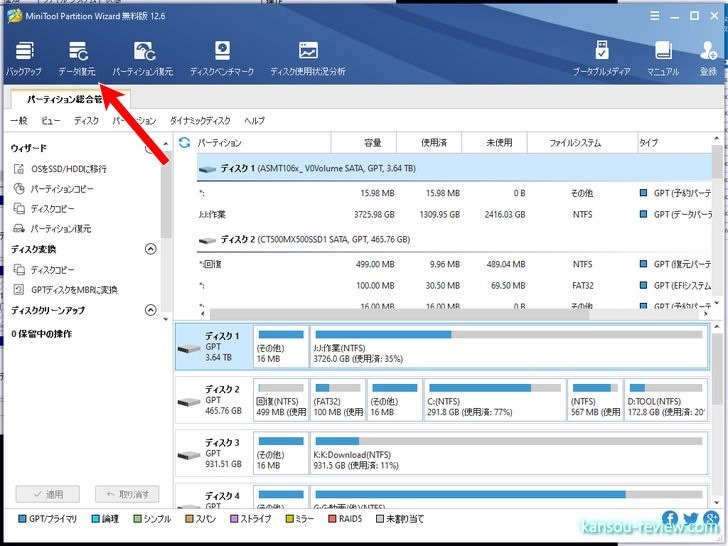Open the hamburger menu in title bar

[x=655, y=16]
